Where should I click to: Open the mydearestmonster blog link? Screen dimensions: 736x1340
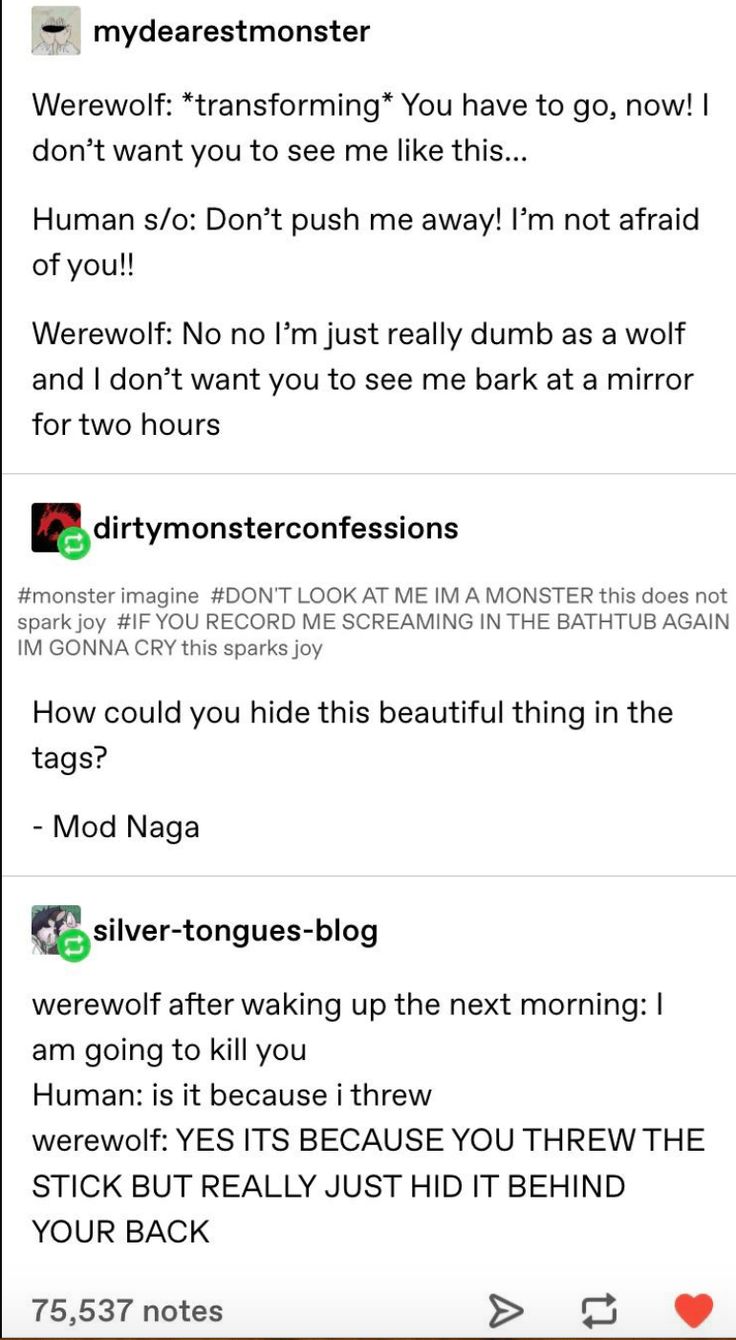click(x=232, y=32)
